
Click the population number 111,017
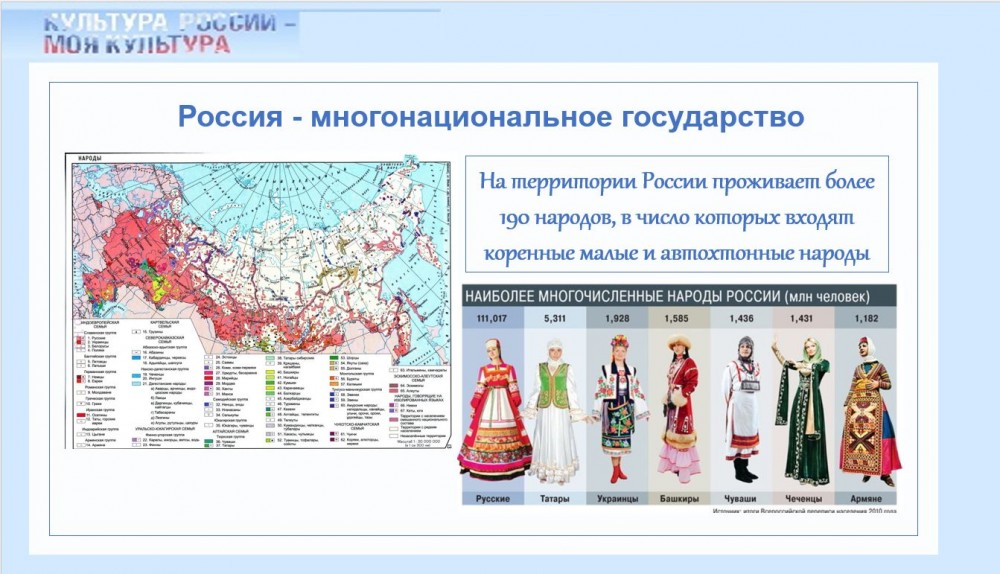tap(493, 317)
